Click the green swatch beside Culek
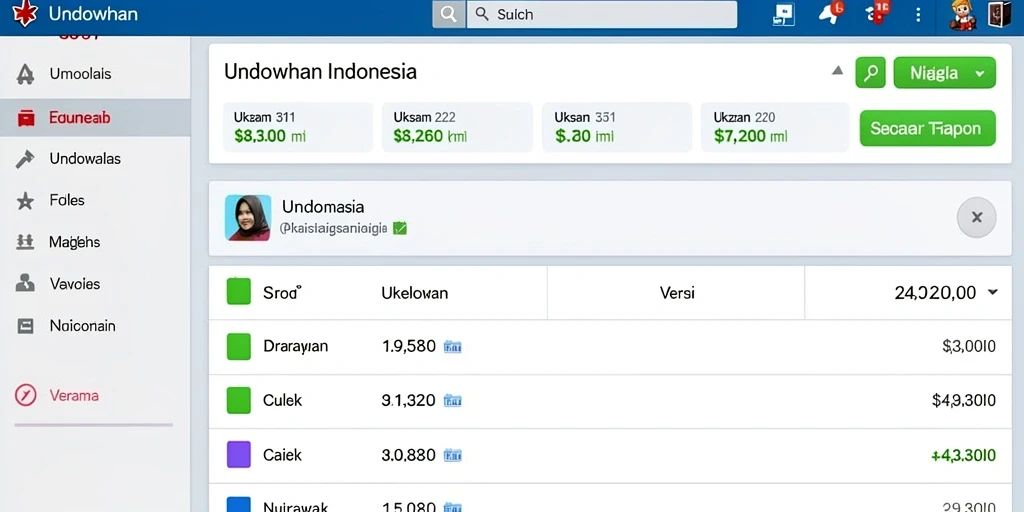This screenshot has height=512, width=1024. (x=238, y=400)
